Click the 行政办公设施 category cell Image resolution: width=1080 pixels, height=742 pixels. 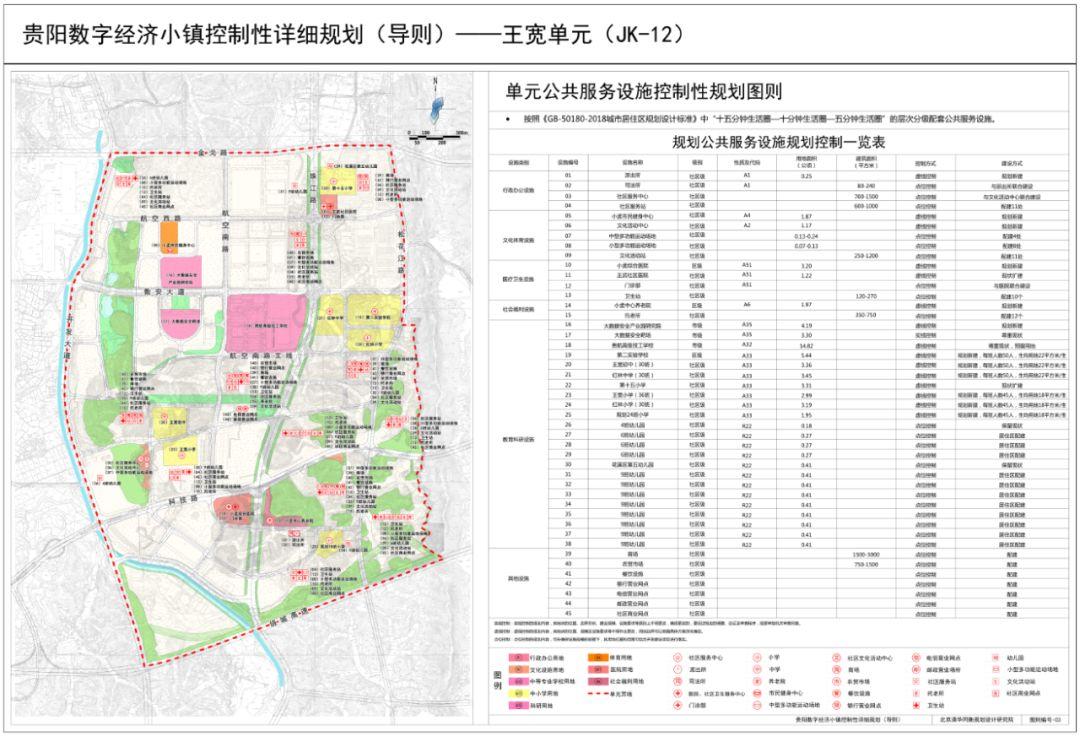pyautogui.click(x=519, y=191)
